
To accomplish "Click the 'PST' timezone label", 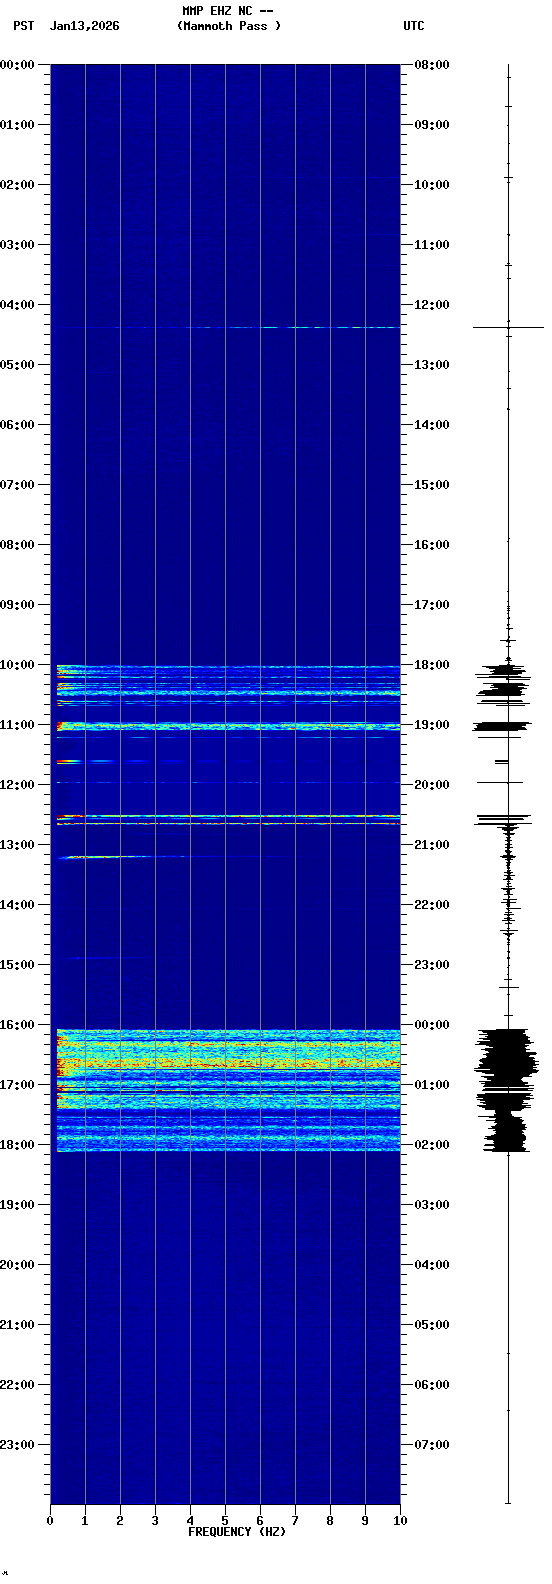I will point(23,26).
